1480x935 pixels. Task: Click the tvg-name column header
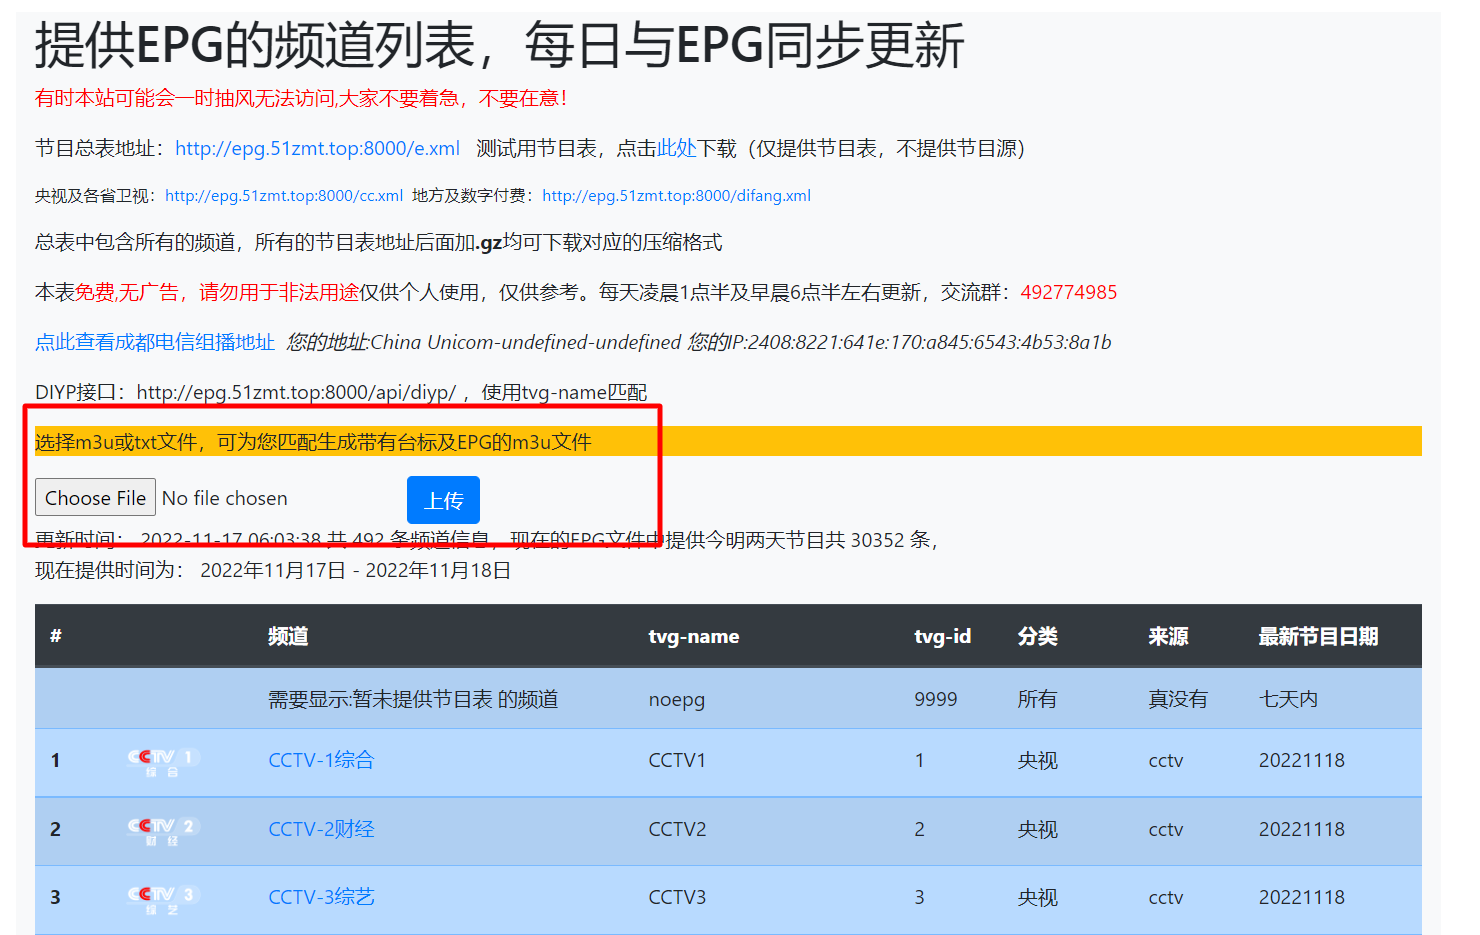tap(694, 637)
